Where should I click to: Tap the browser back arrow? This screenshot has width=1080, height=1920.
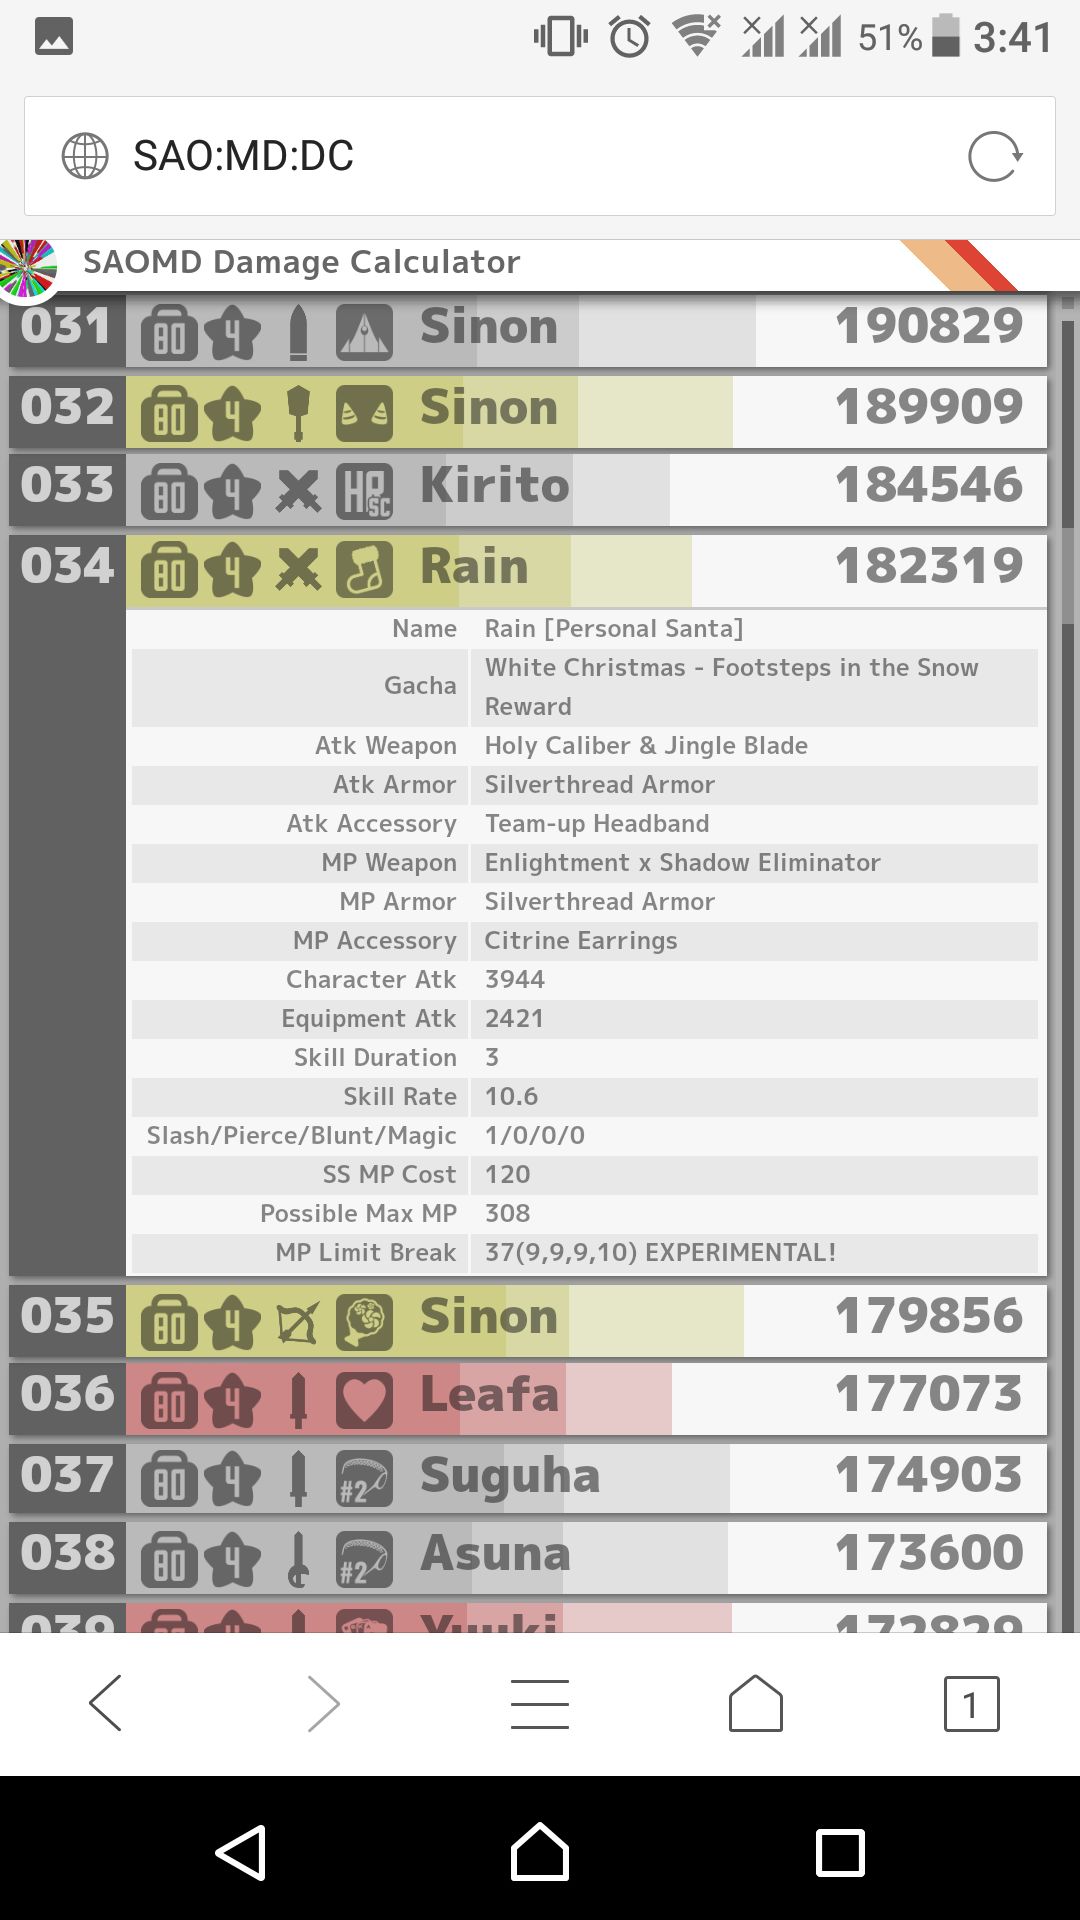click(106, 1703)
